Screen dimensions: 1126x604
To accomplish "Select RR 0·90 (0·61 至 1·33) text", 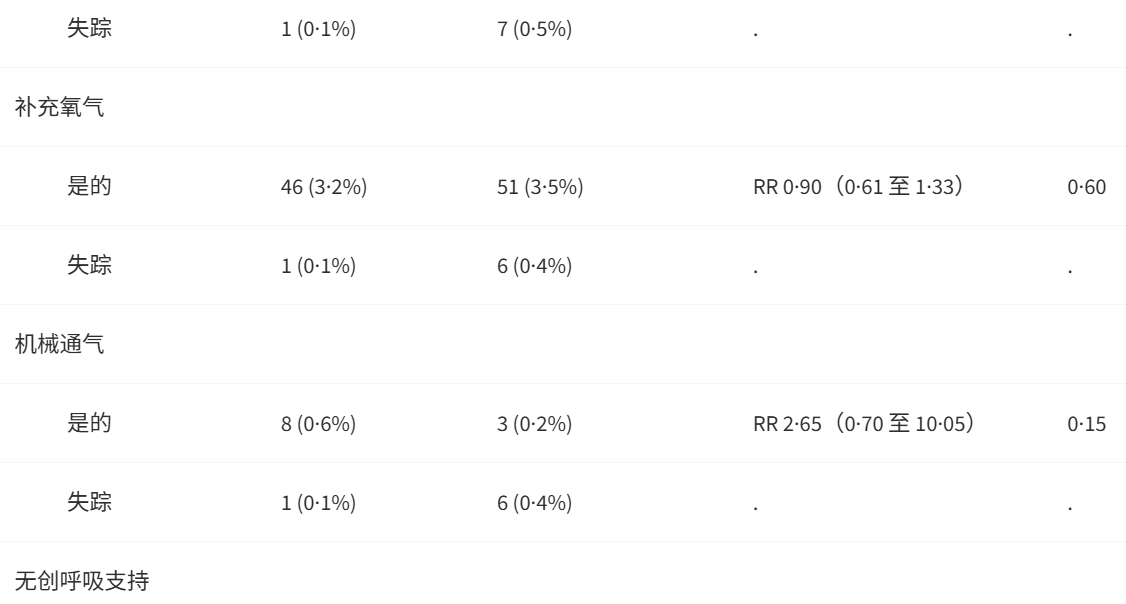I will (858, 187).
